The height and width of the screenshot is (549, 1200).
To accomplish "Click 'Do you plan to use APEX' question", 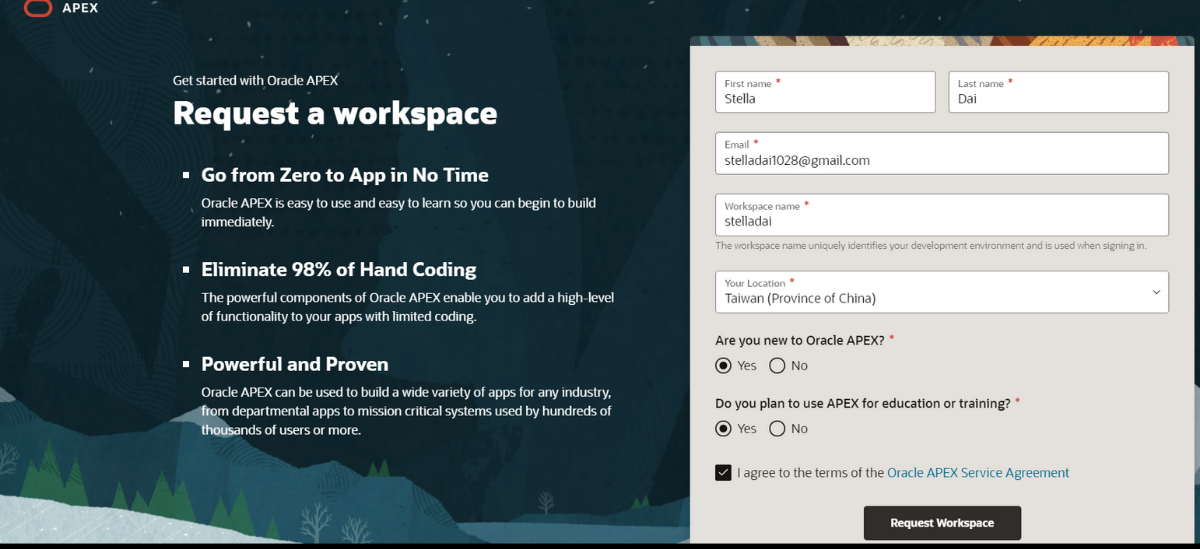I will 863,403.
